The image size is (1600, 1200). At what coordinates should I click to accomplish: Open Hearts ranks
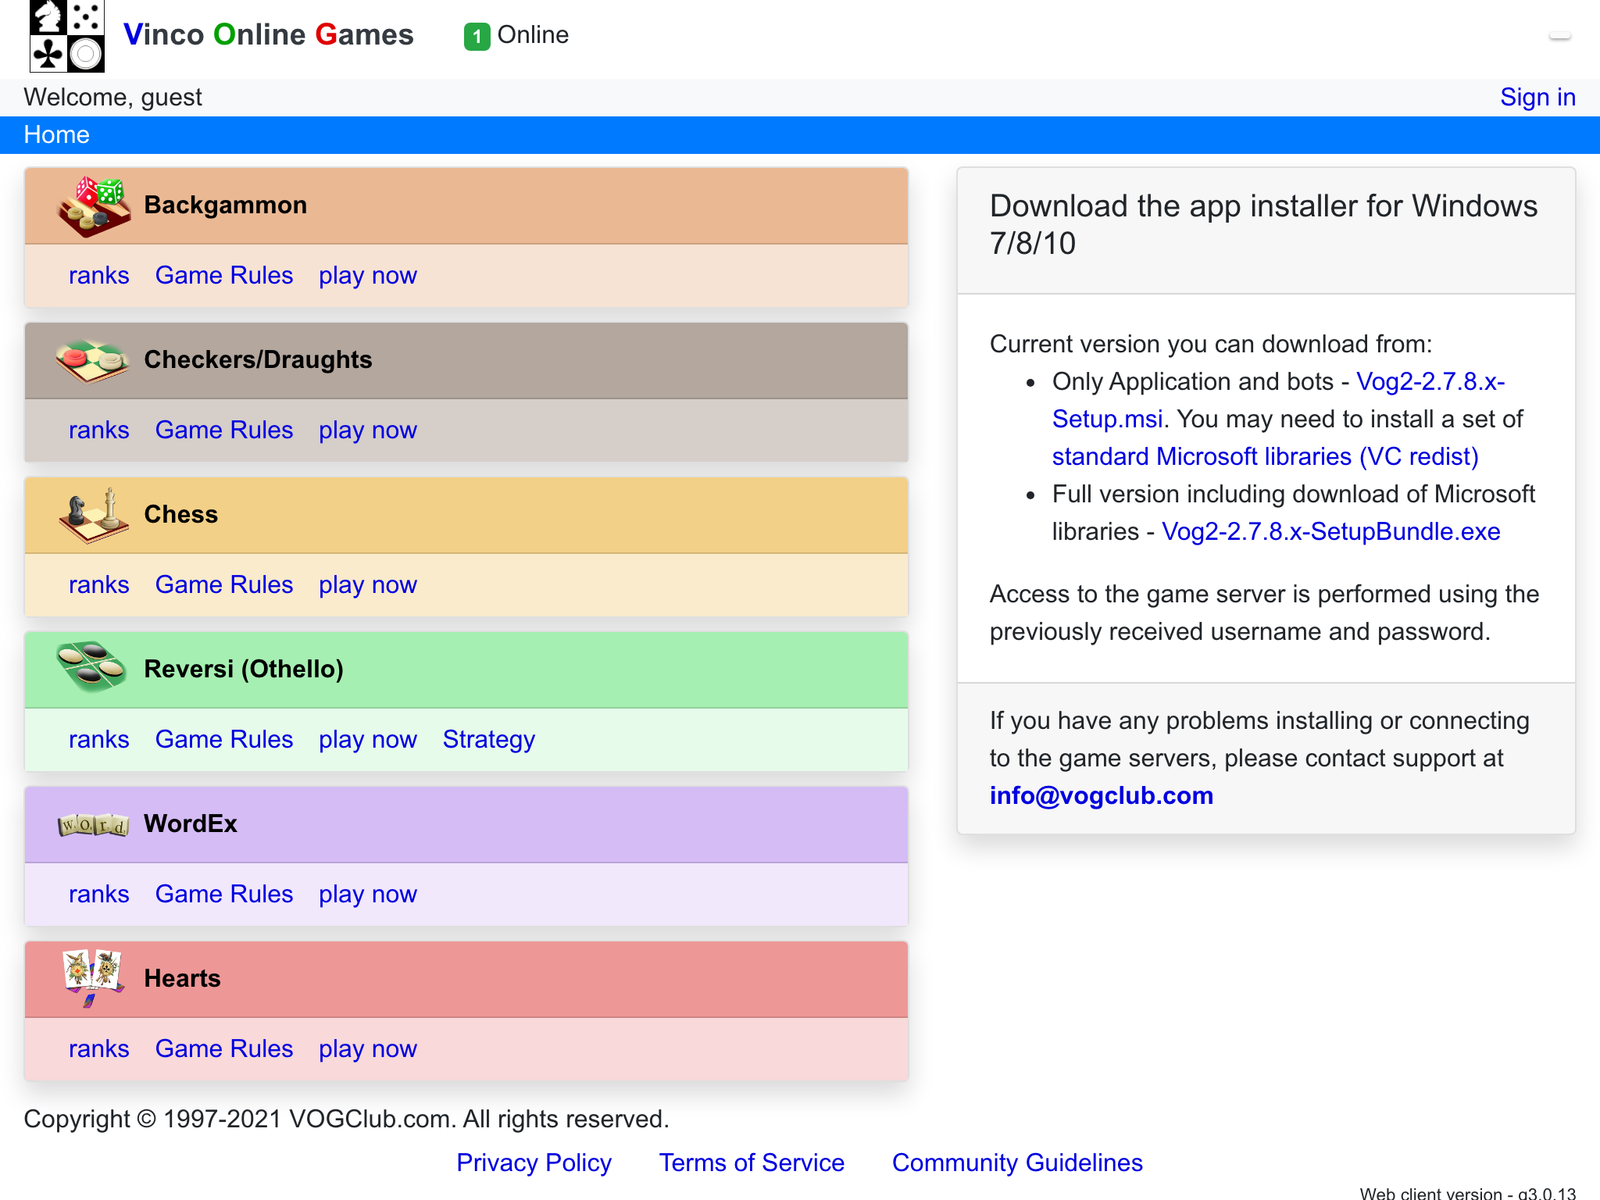(x=99, y=1049)
